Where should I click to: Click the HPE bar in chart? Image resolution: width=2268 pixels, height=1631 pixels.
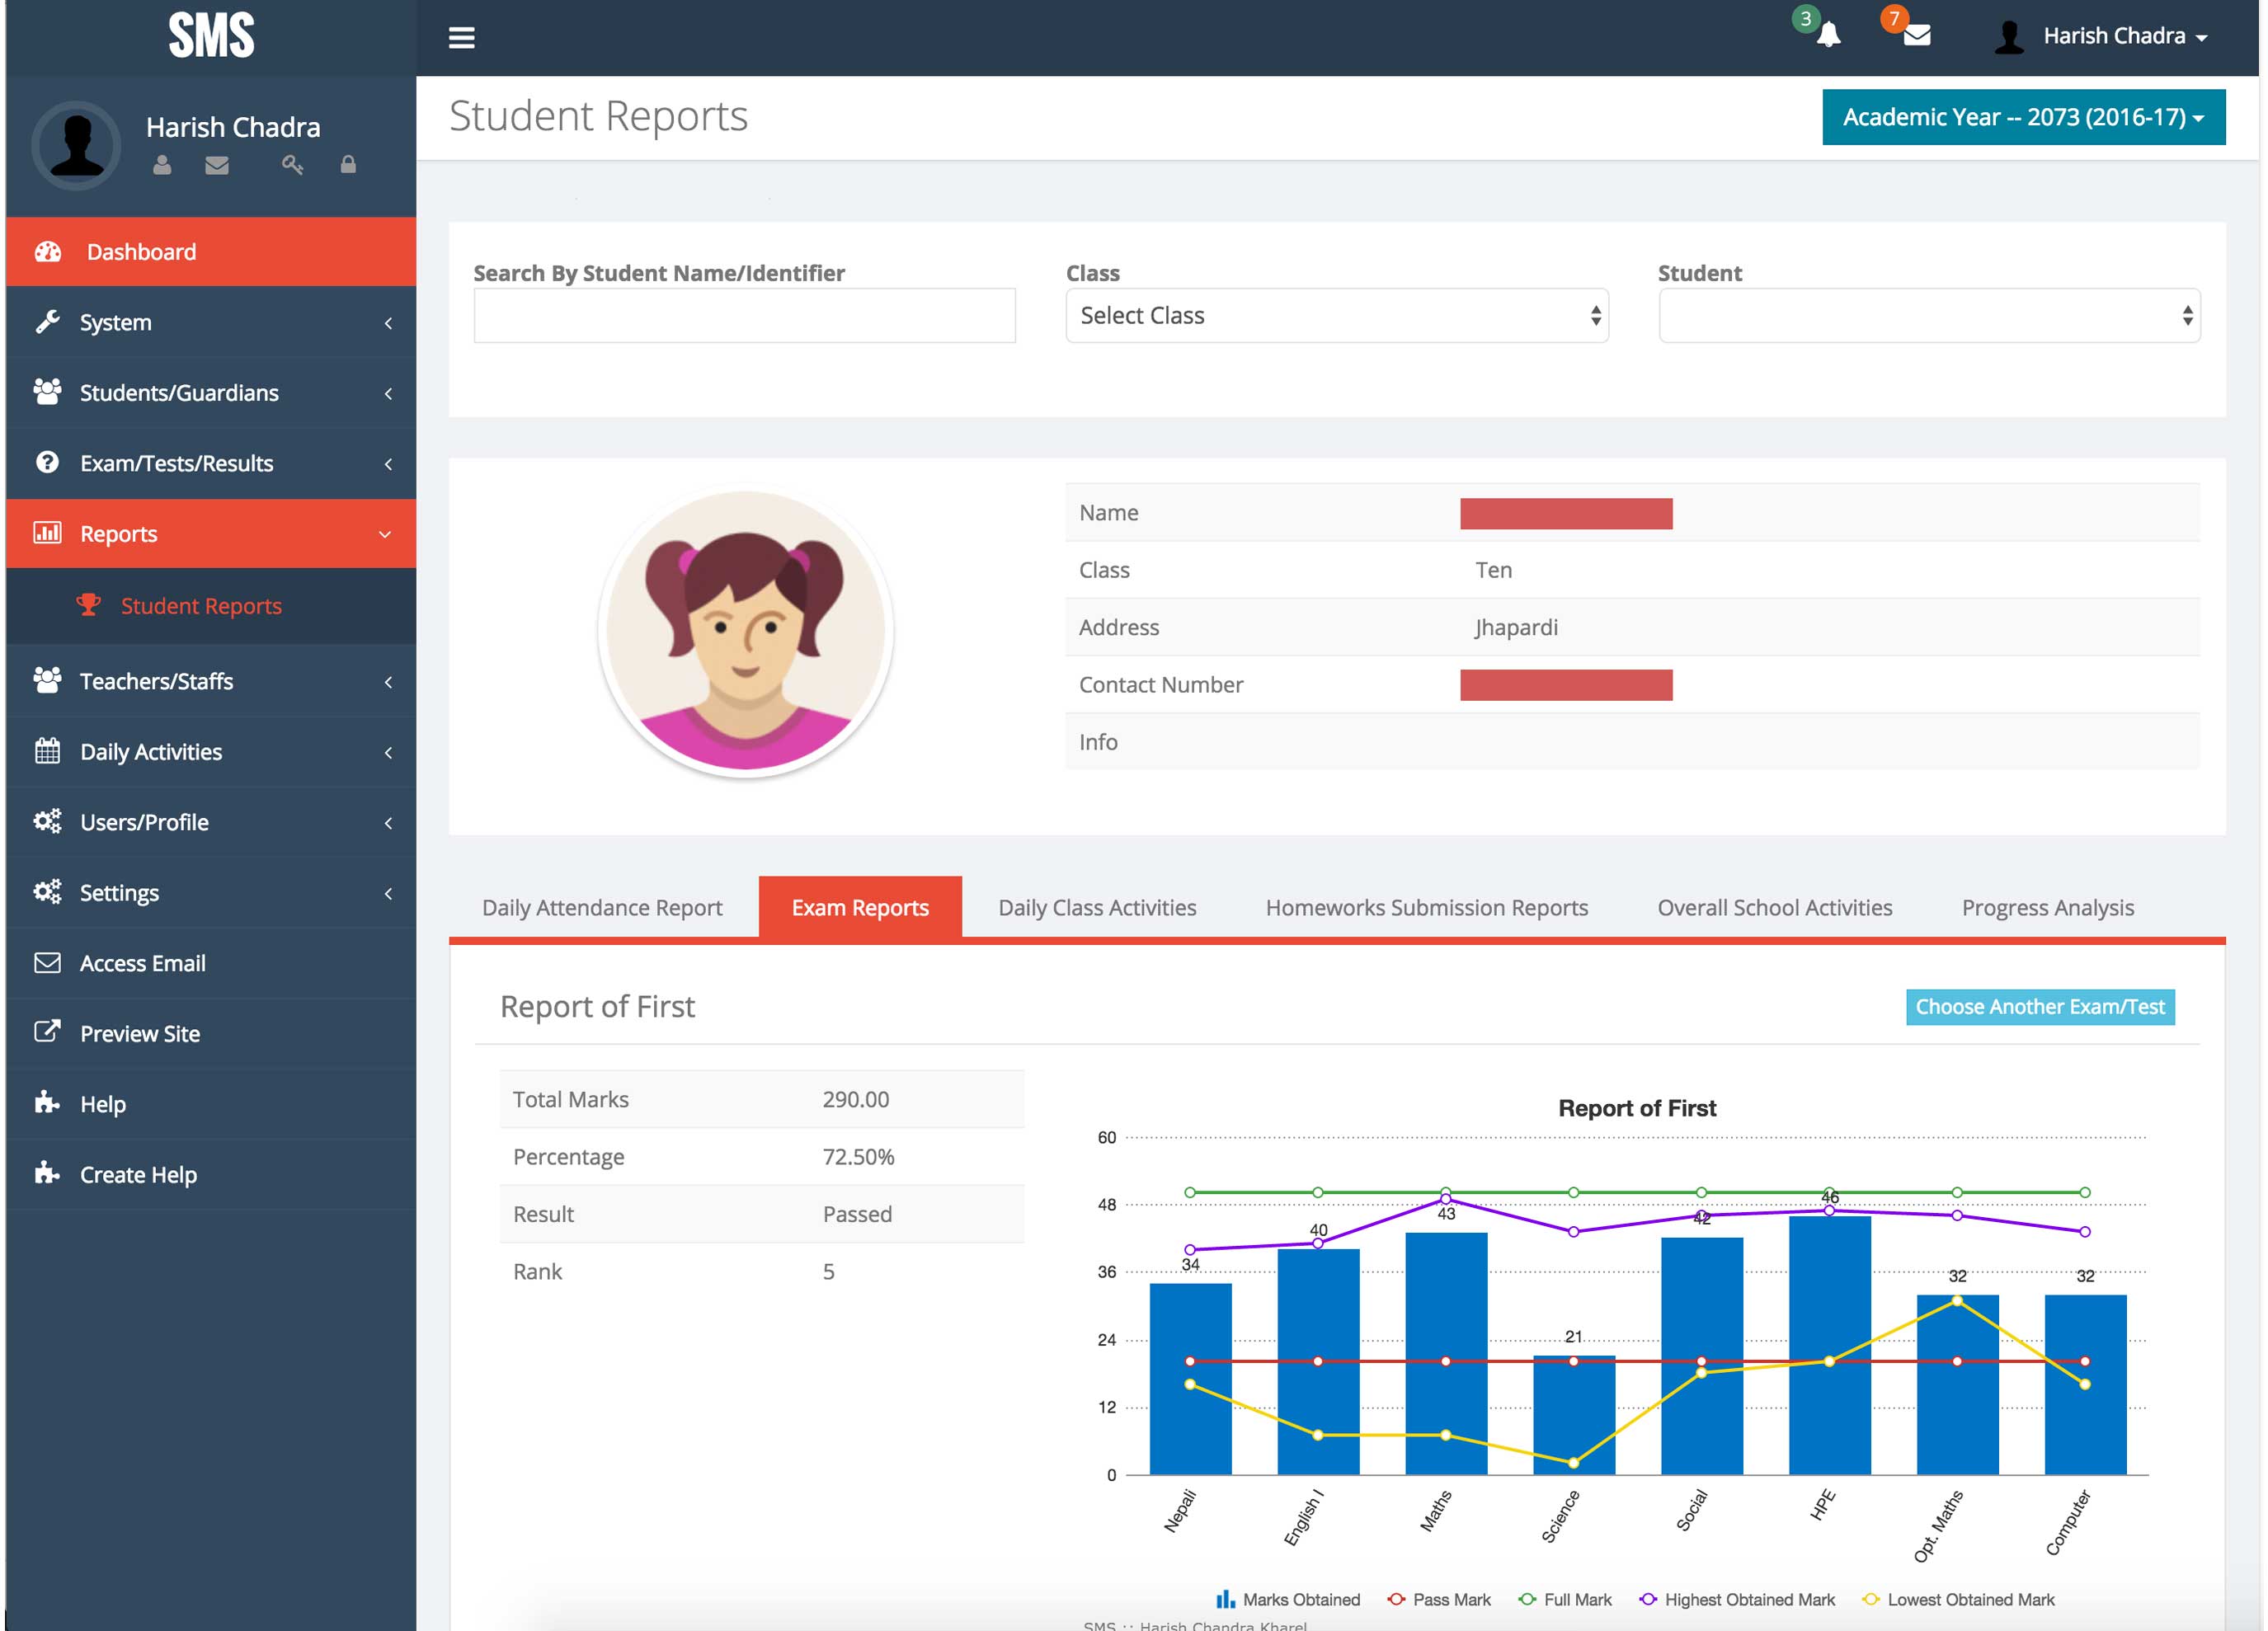[x=1829, y=1344]
